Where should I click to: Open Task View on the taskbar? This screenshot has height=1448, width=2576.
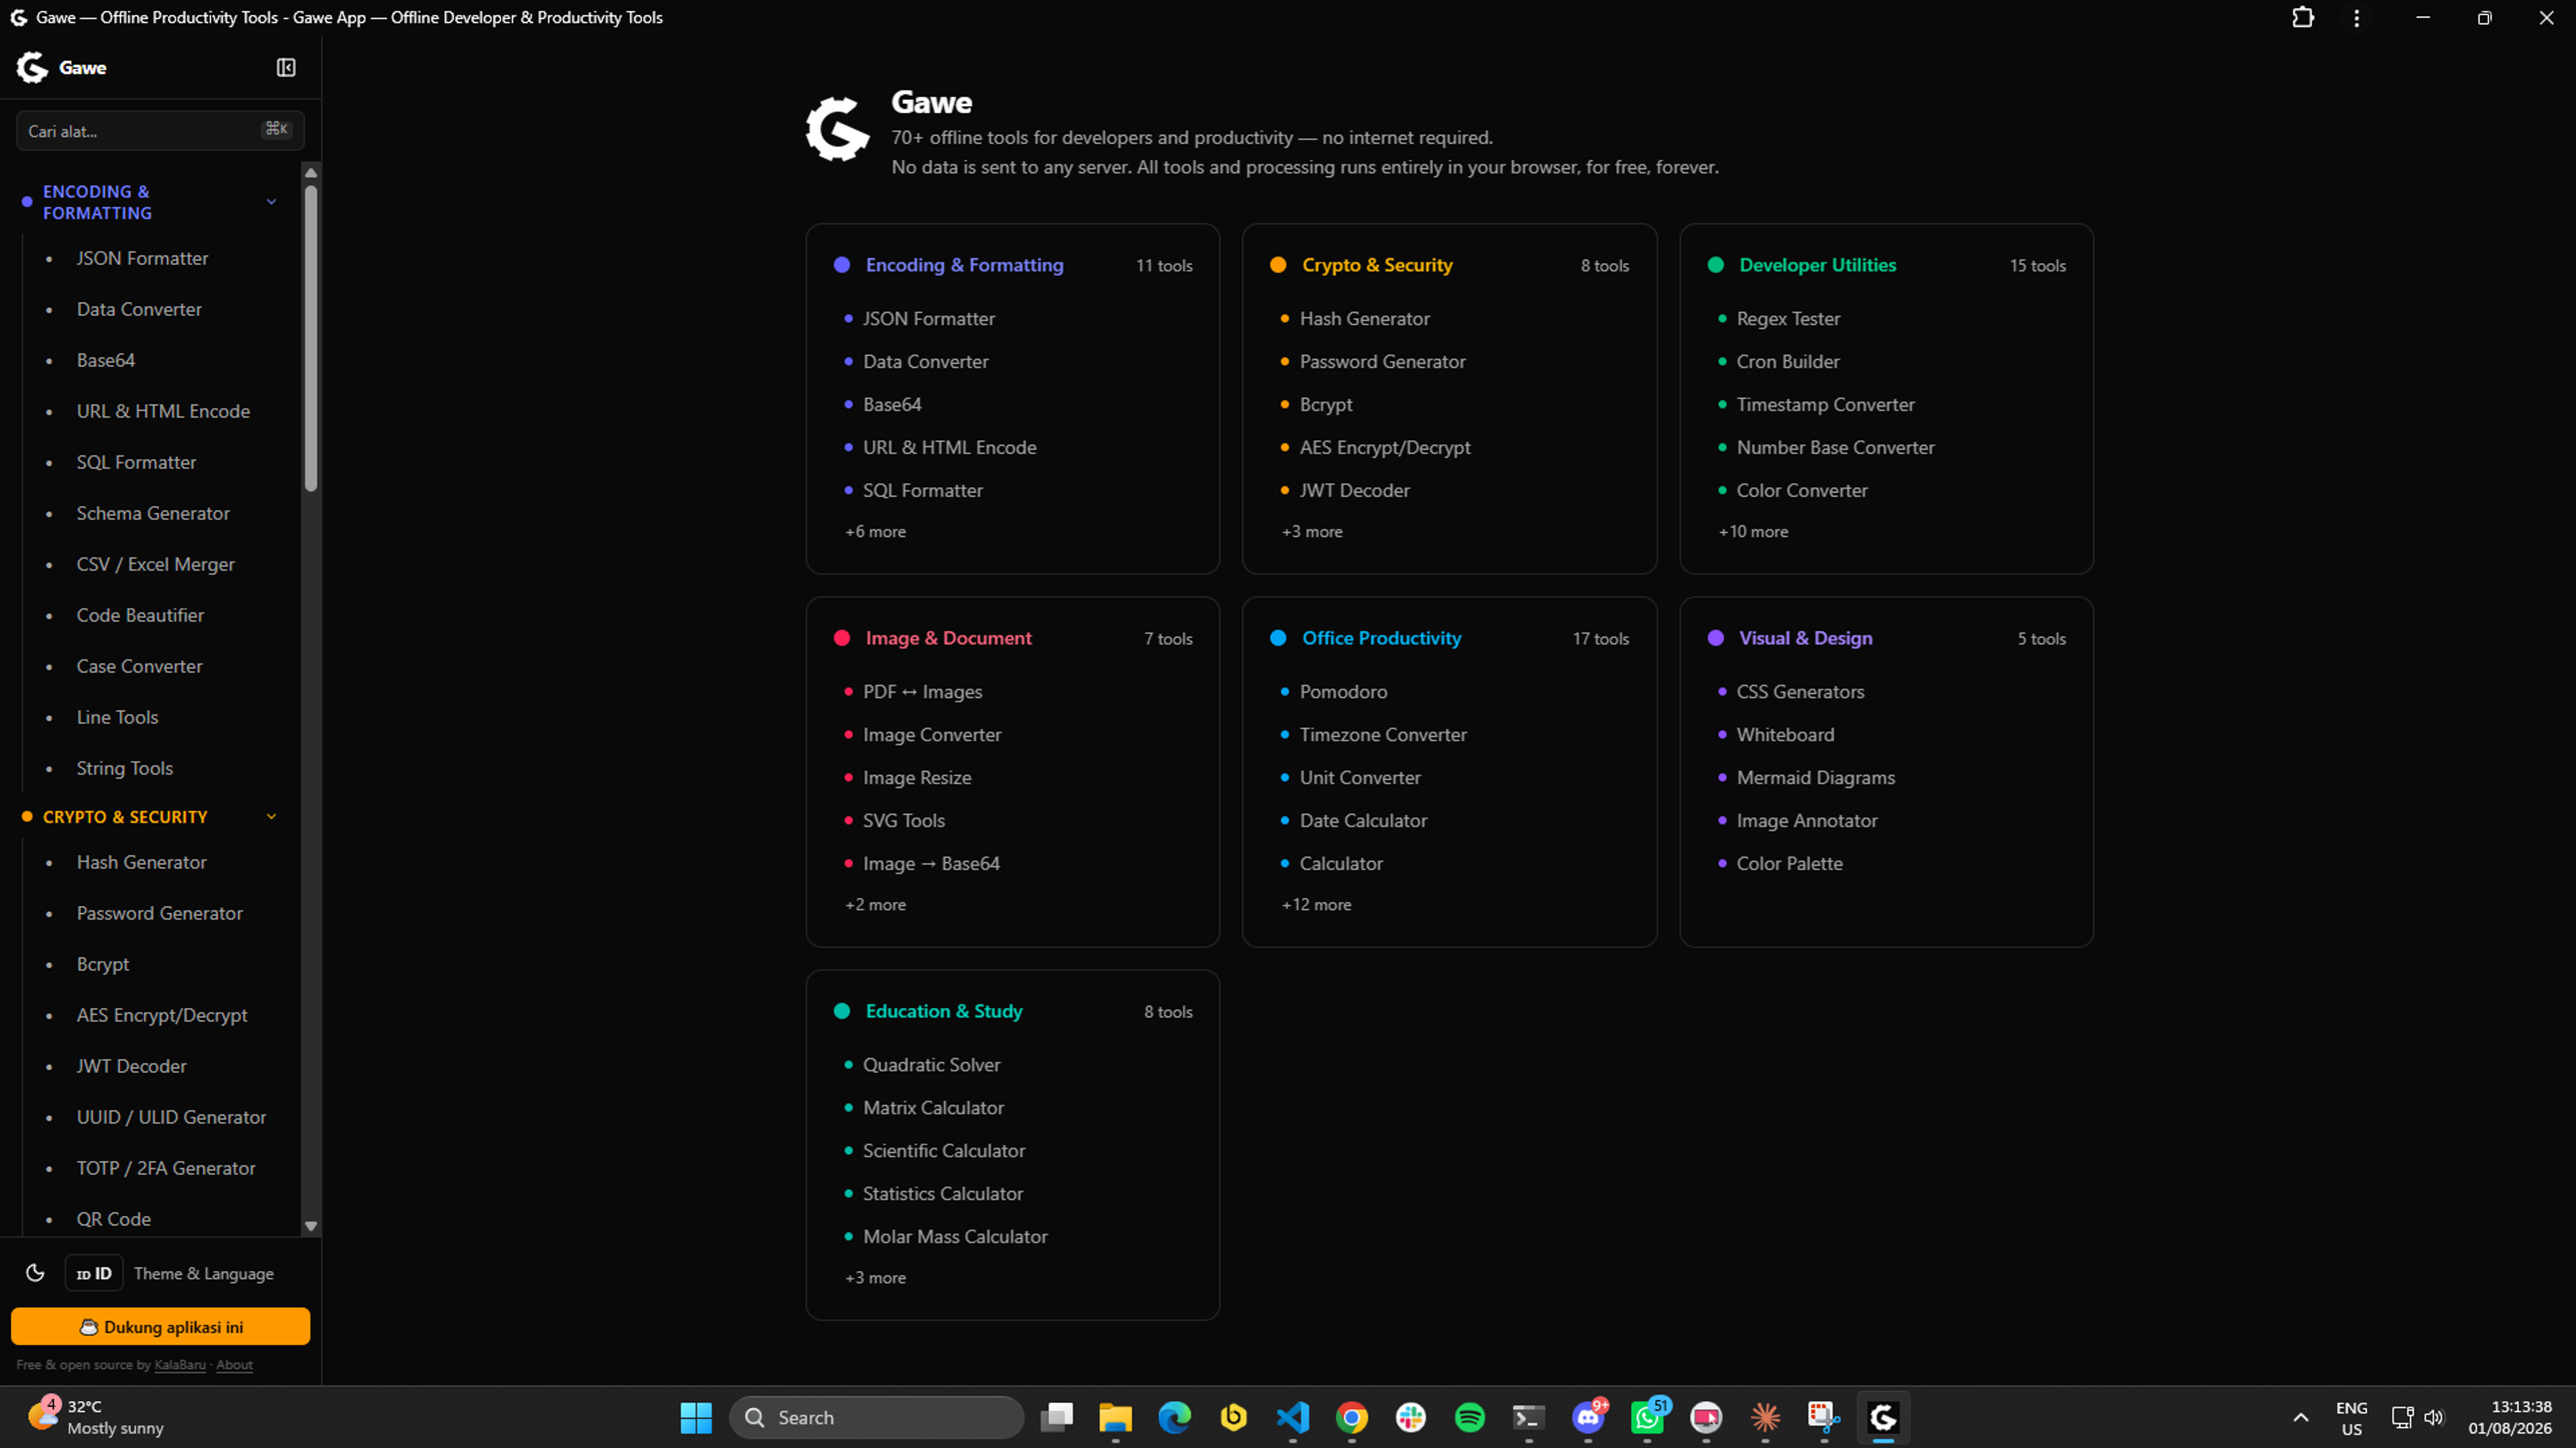(x=1056, y=1417)
